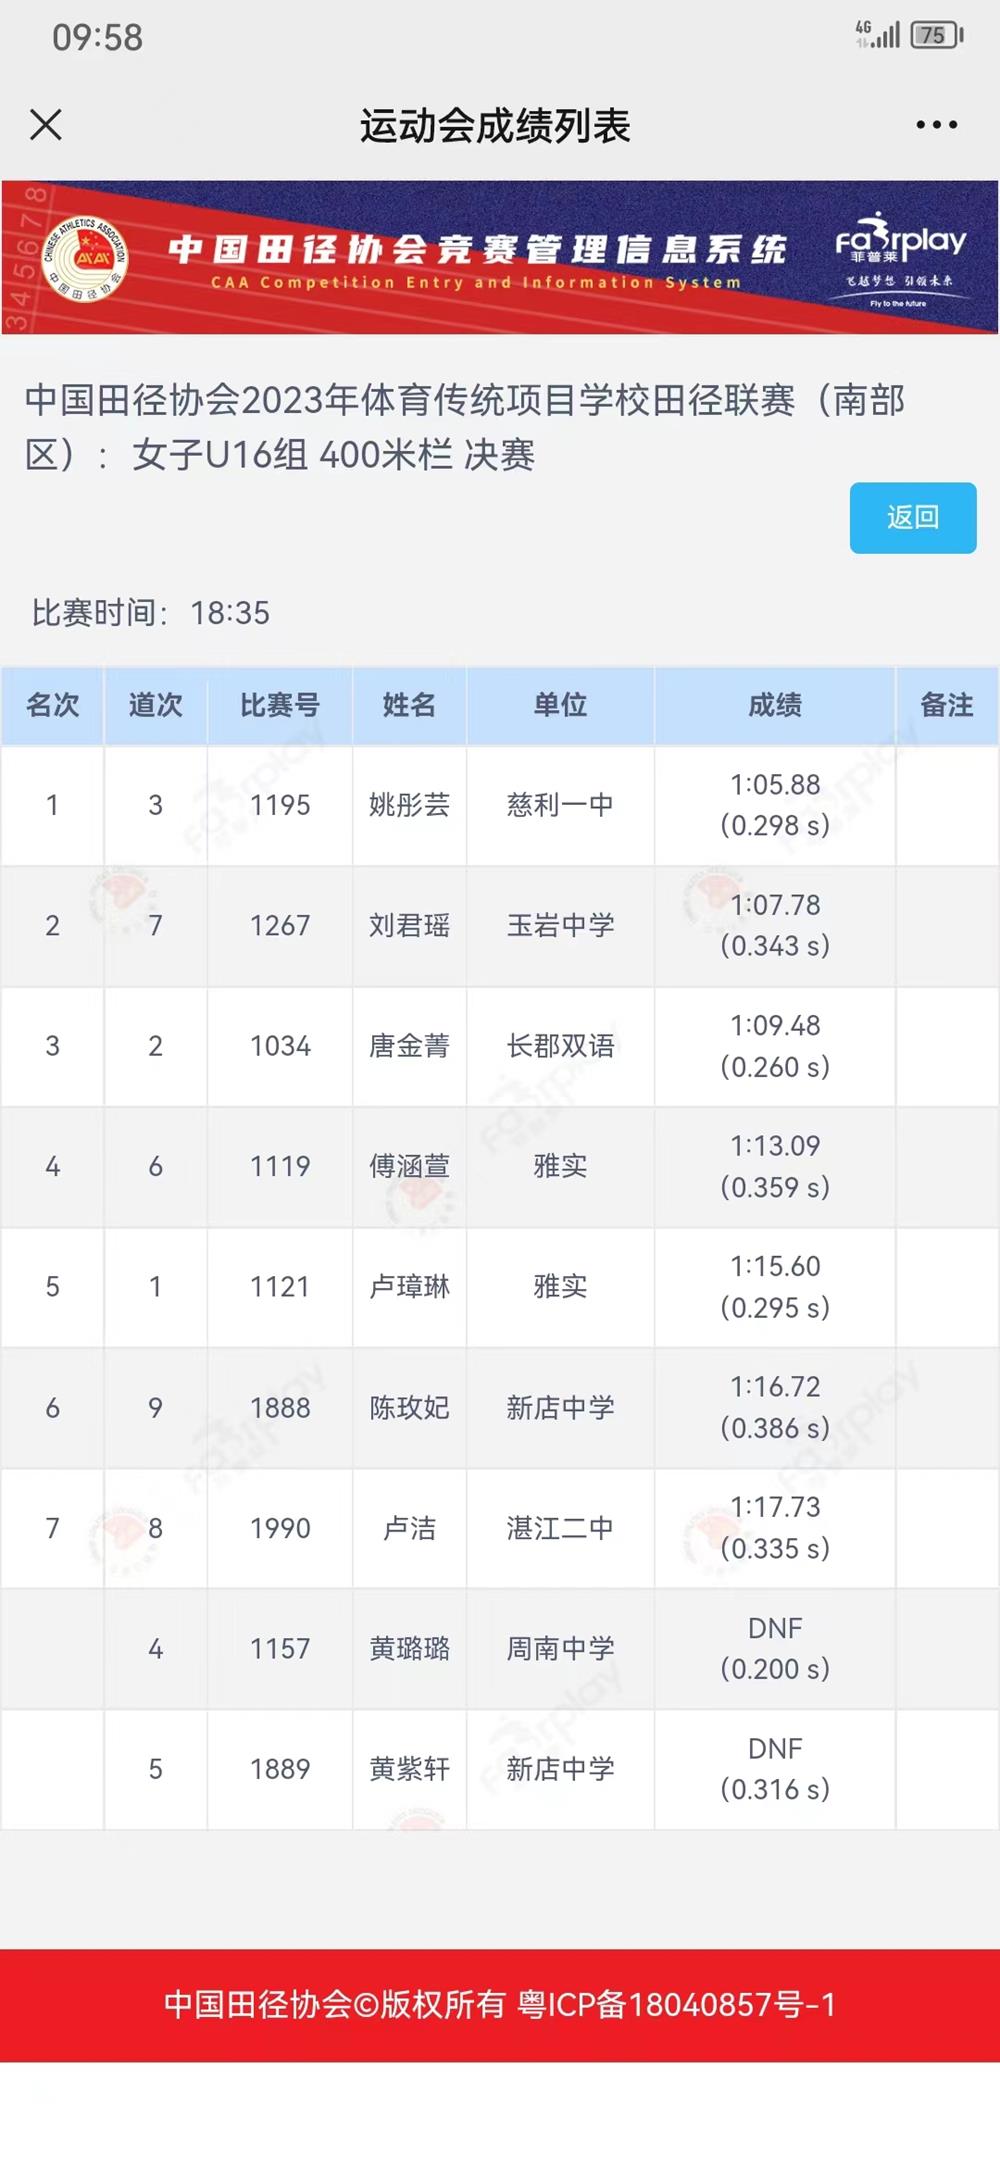This screenshot has height=2167, width=1000.
Task: Click the 单位 column header
Action: pos(560,705)
